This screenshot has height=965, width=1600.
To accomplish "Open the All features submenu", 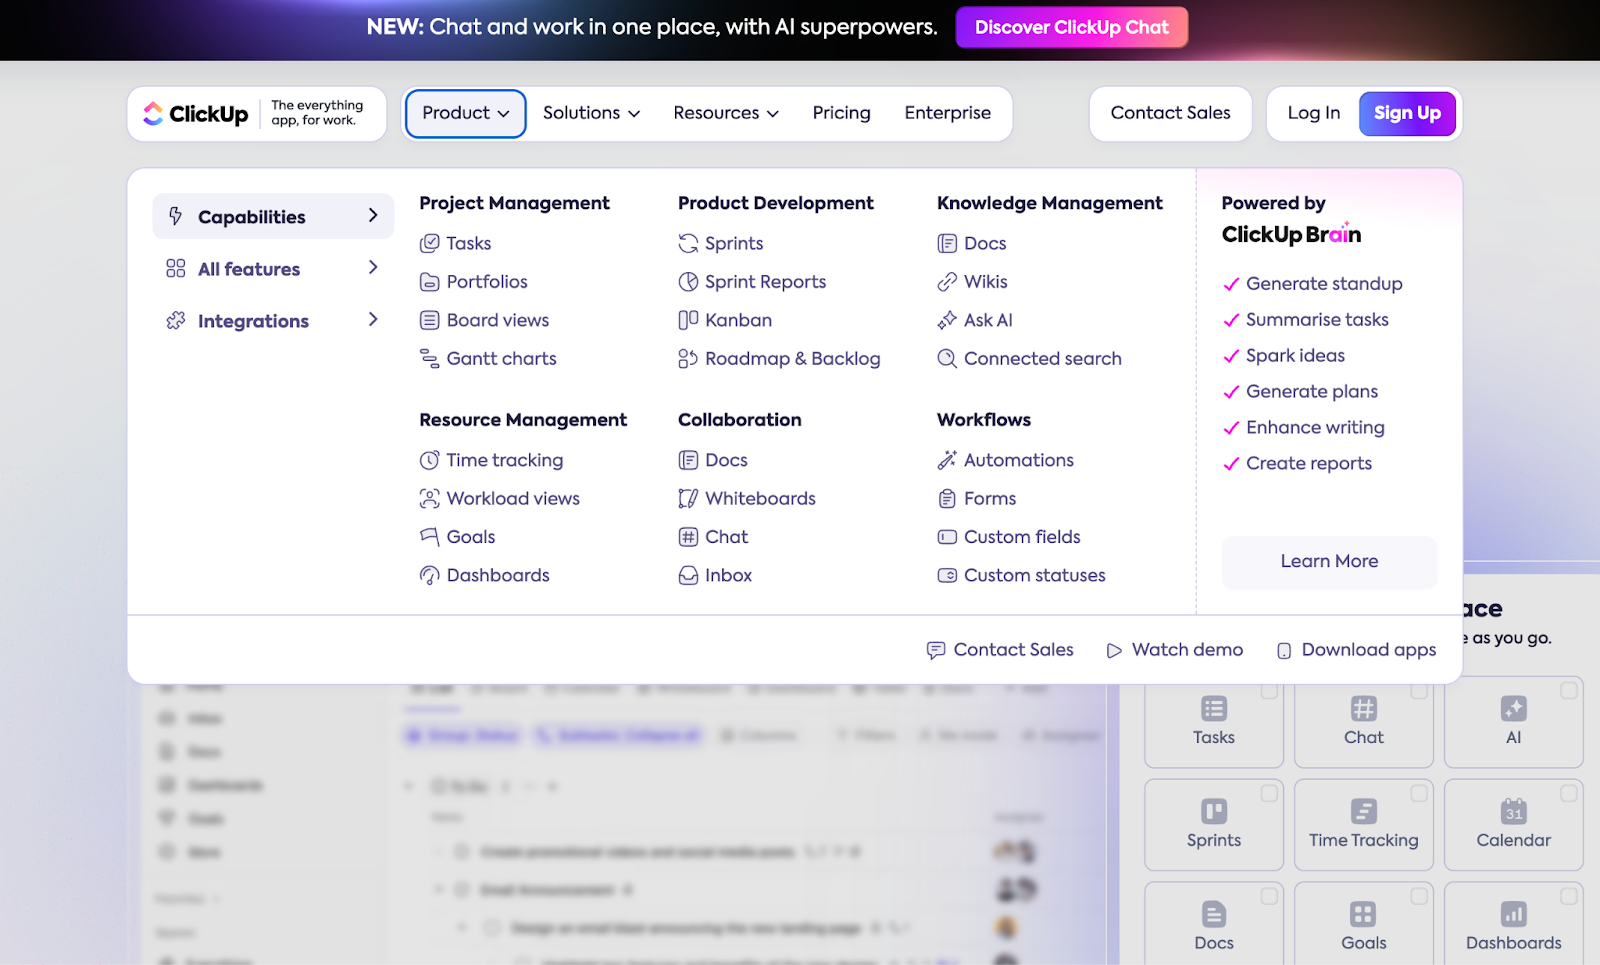I will 272,269.
